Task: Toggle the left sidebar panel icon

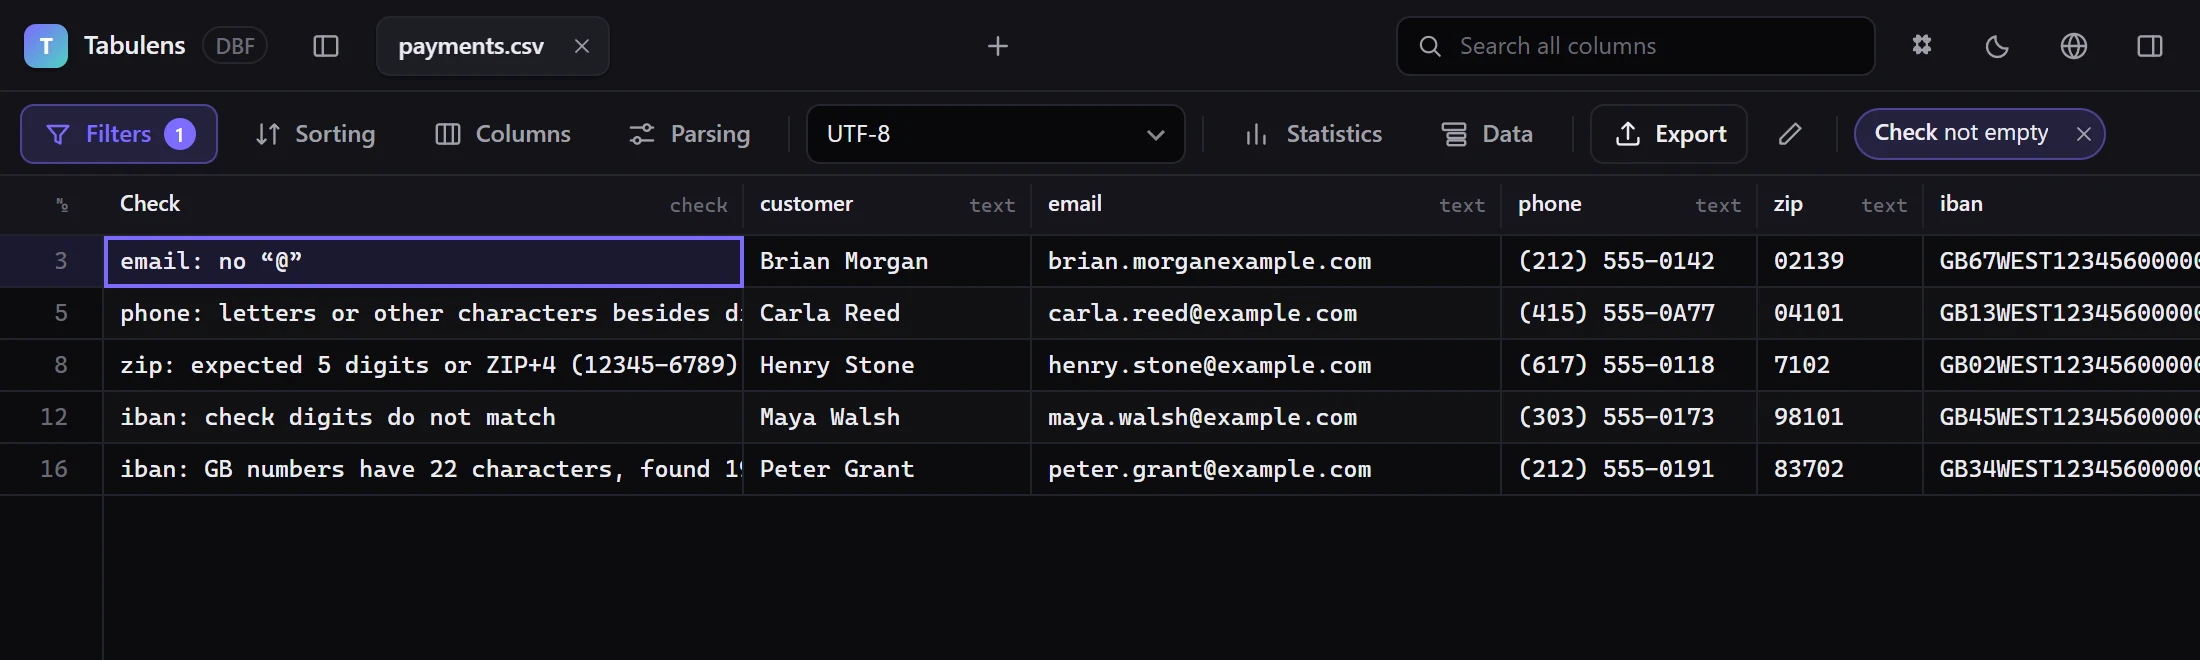Action: (326, 46)
